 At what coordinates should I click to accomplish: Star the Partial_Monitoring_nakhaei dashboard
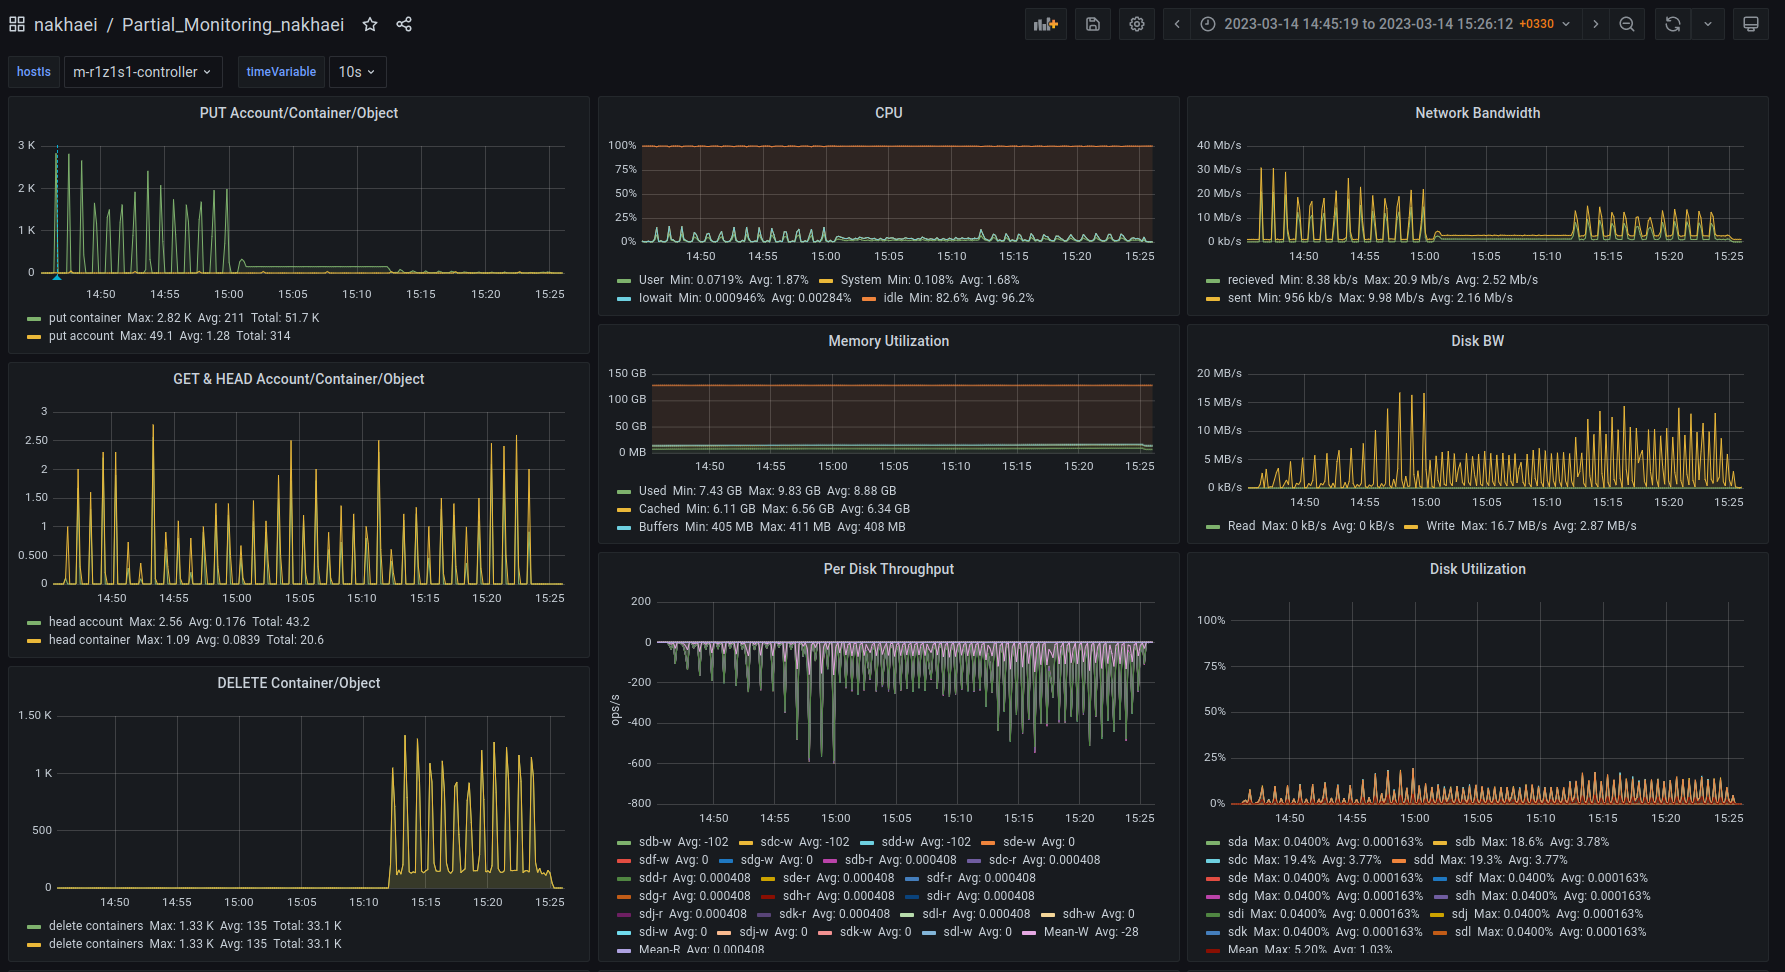370,24
